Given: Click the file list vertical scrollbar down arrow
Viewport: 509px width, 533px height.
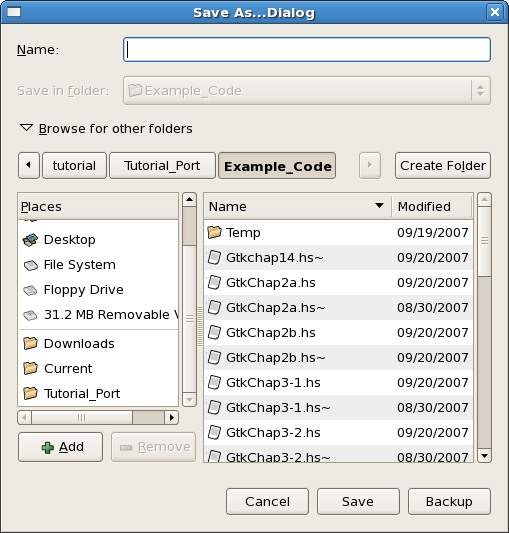Looking at the screenshot, I should point(485,455).
